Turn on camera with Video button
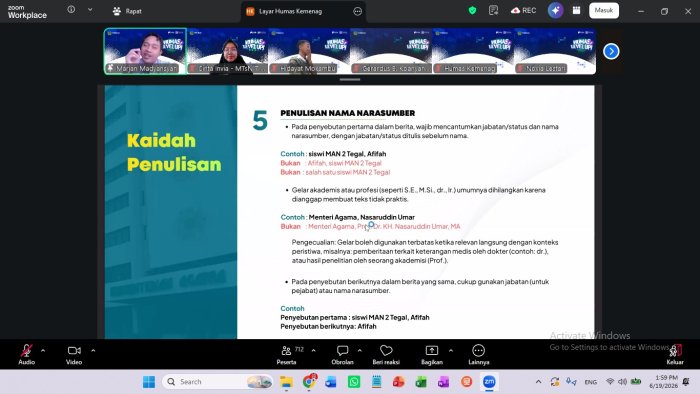 click(74, 354)
